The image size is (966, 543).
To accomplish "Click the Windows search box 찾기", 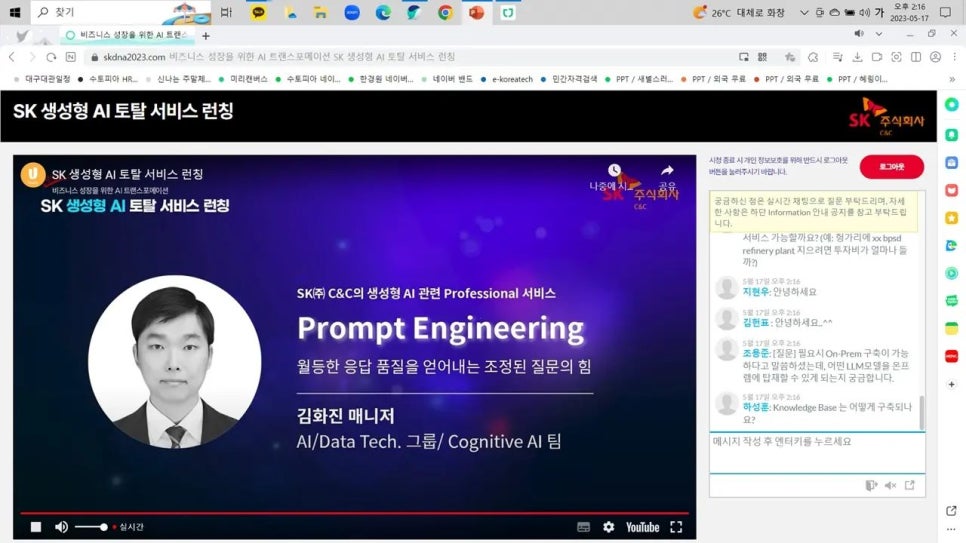I will [x=120, y=12].
